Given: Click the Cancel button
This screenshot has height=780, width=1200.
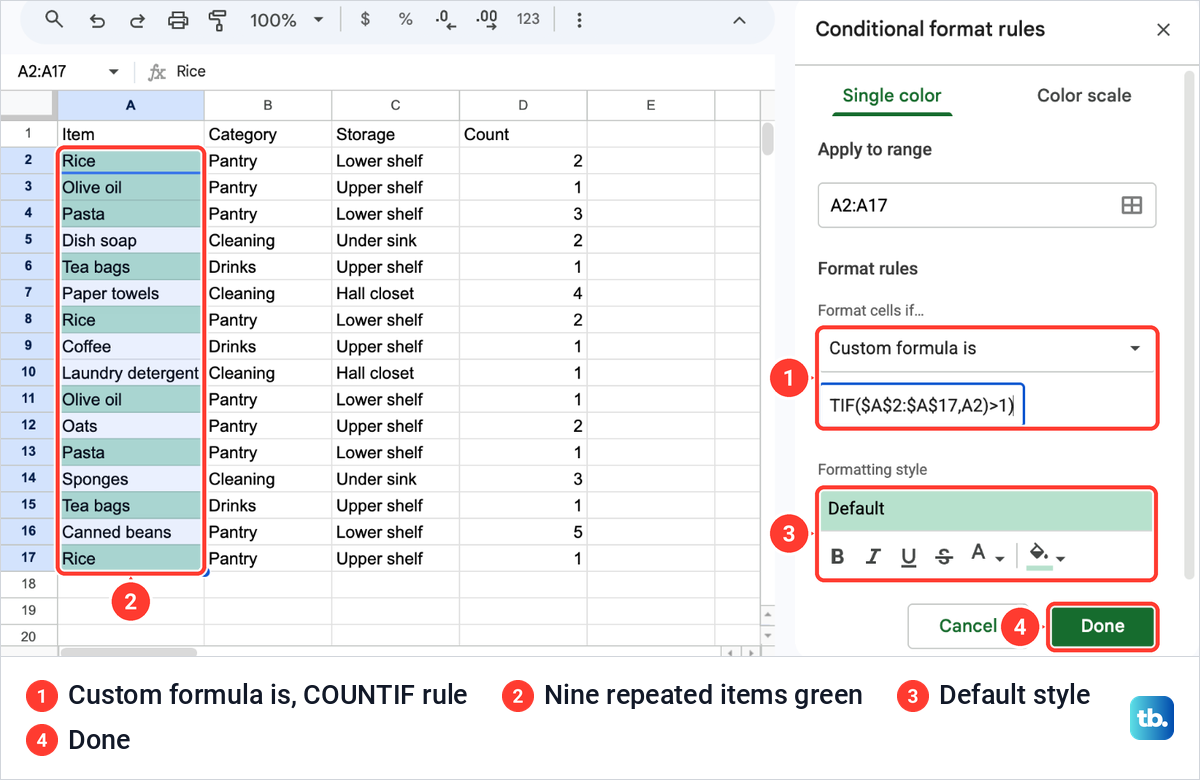Looking at the screenshot, I should 968,626.
